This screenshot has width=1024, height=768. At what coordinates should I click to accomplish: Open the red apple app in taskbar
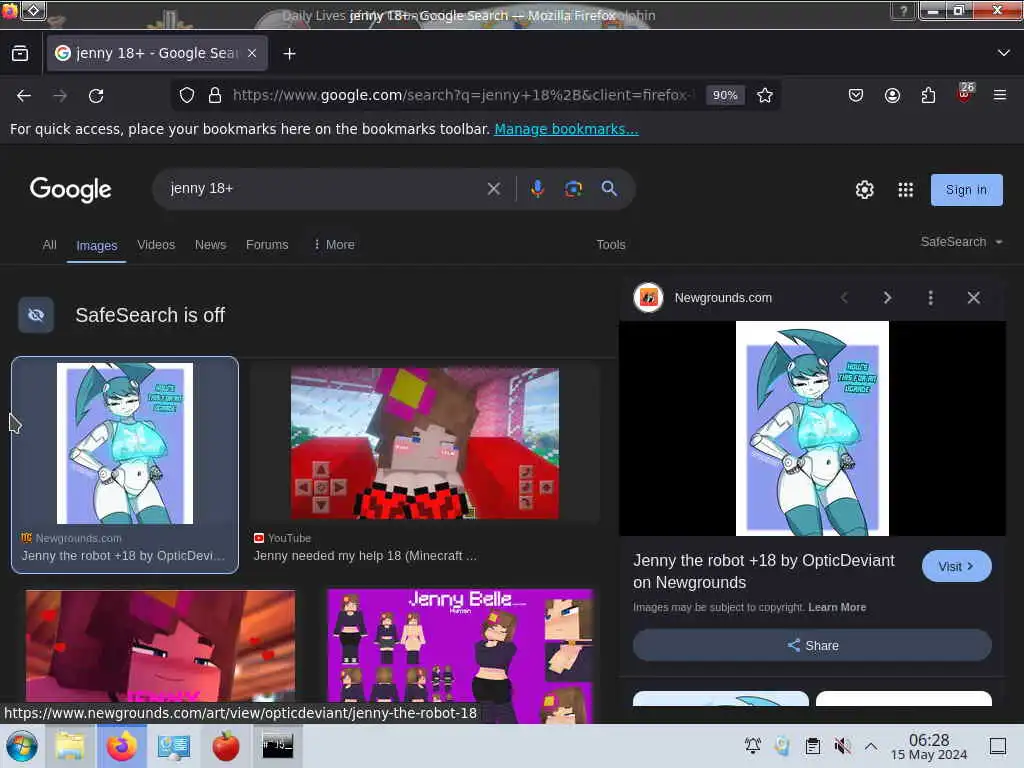(x=225, y=746)
